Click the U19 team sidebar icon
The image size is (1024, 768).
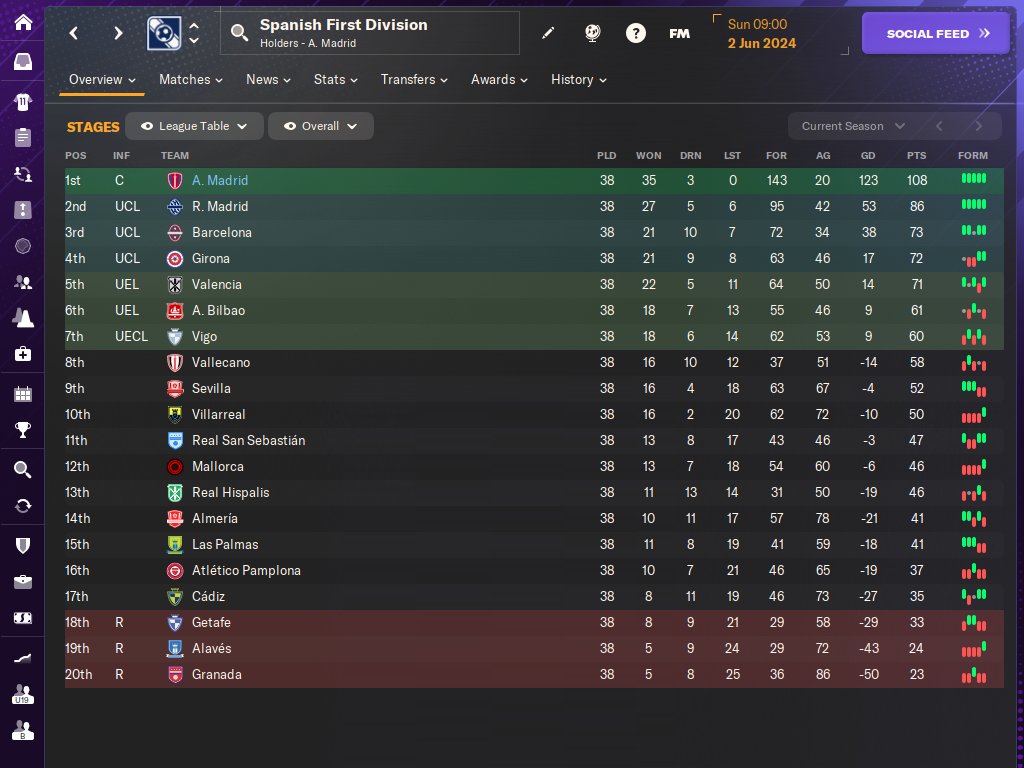click(22, 693)
